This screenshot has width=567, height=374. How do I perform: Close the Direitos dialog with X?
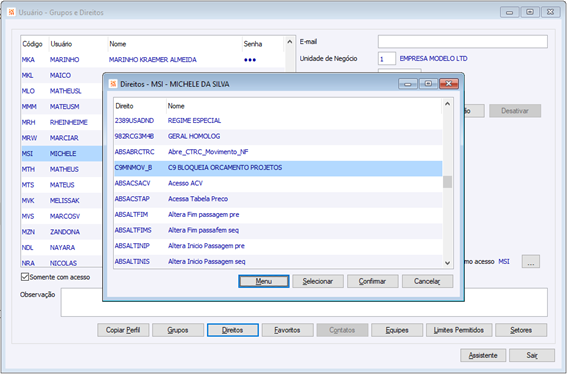pos(449,84)
